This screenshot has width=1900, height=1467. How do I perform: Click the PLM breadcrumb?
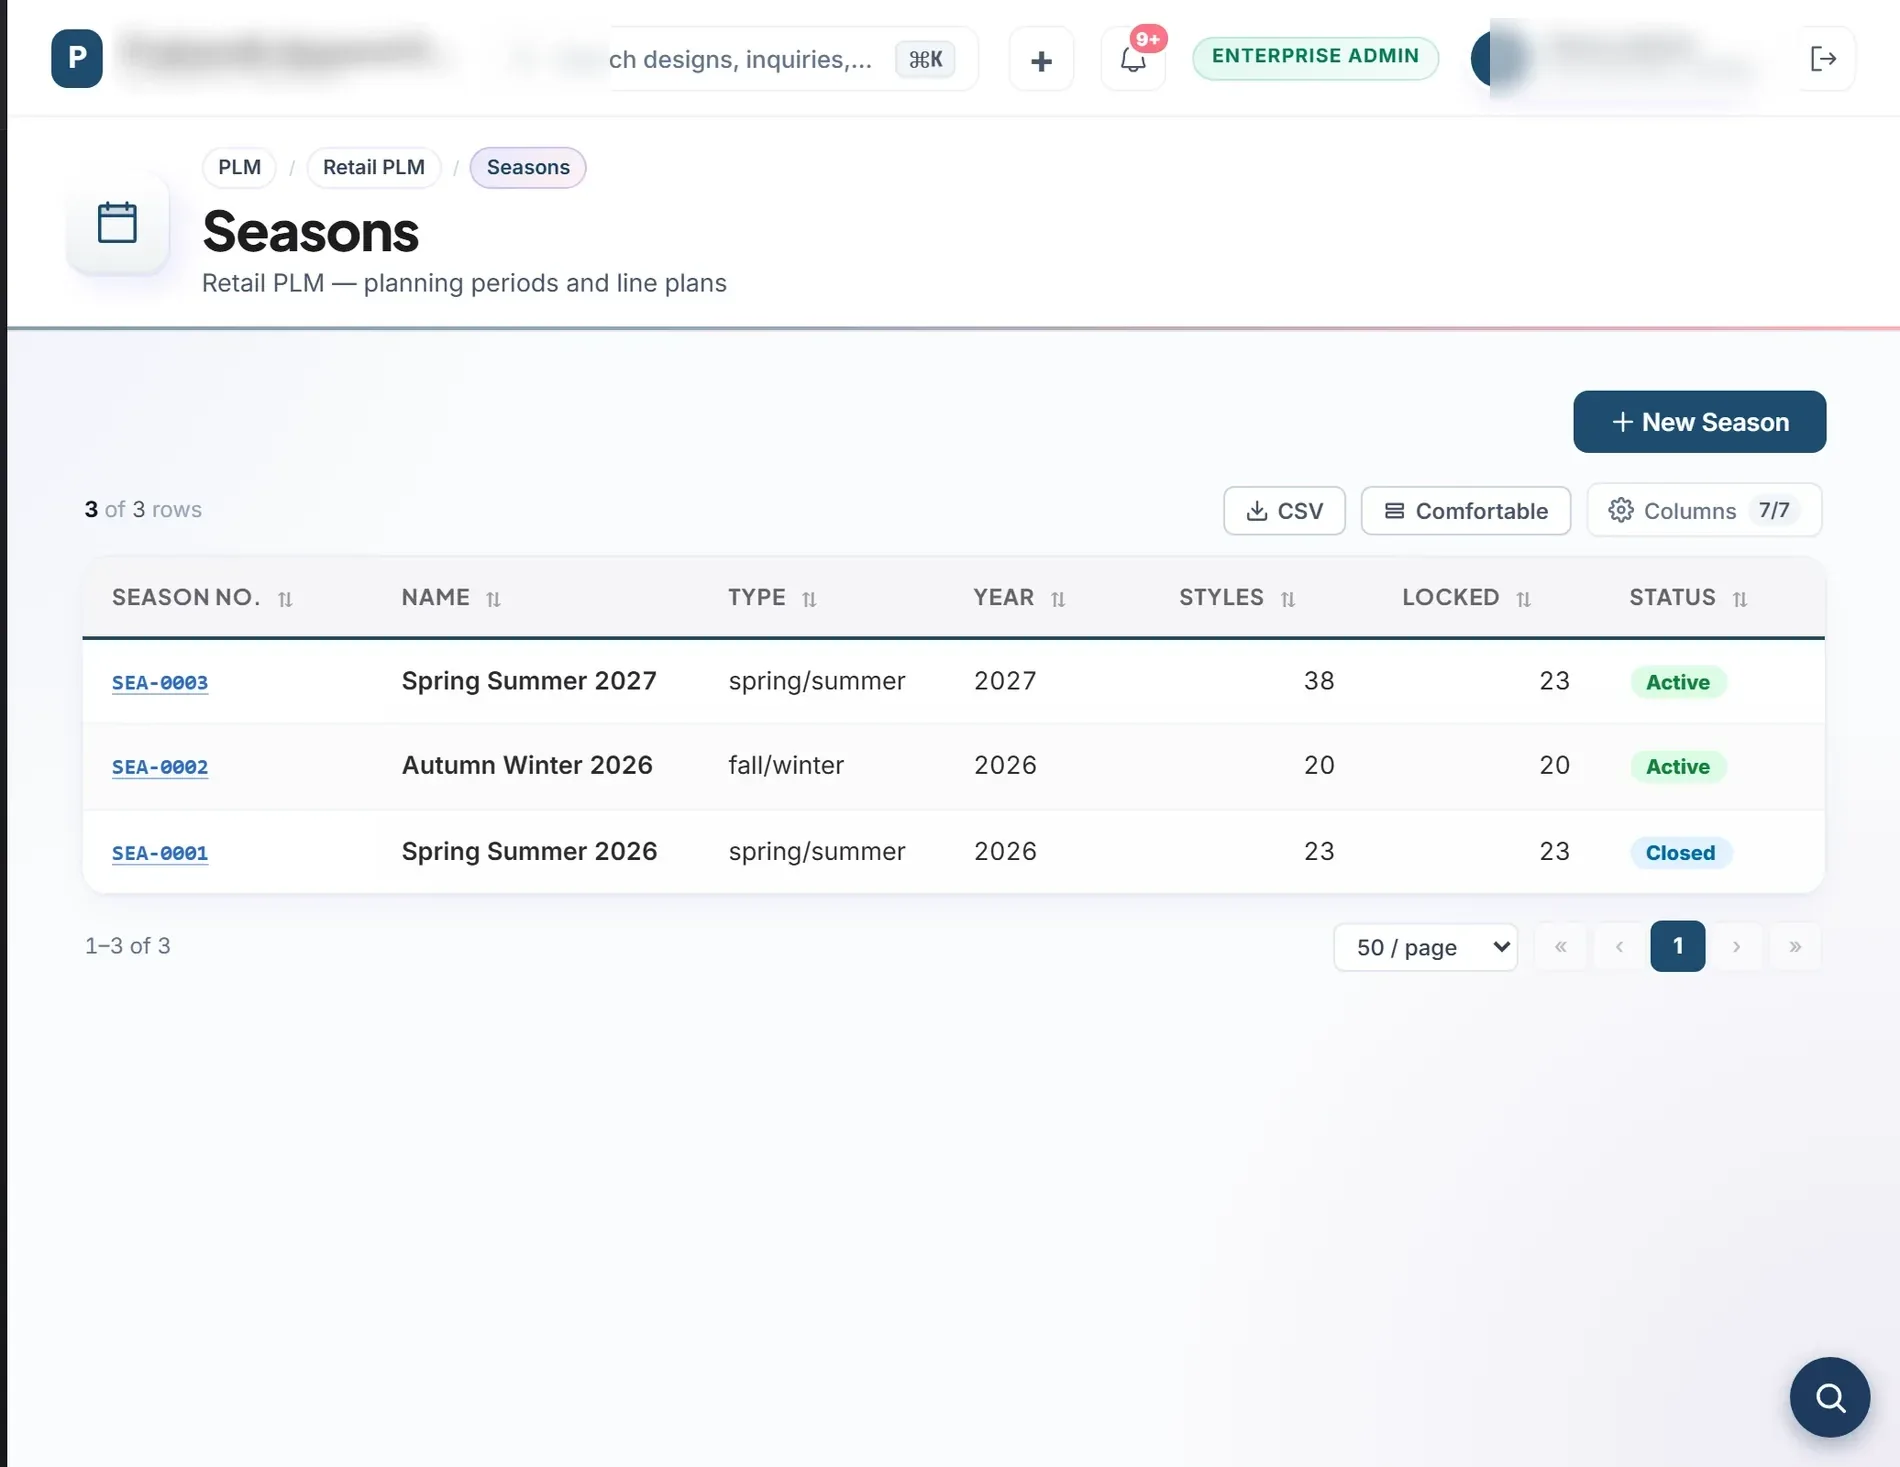[239, 167]
